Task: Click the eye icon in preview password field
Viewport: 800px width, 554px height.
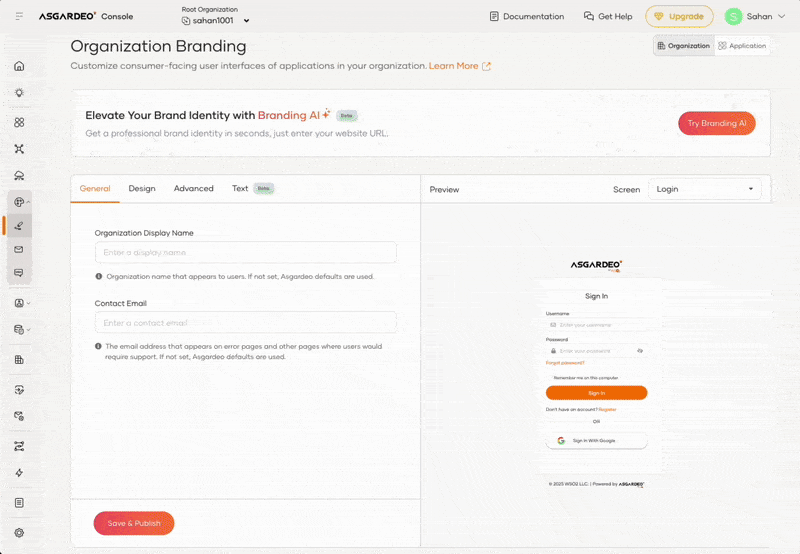Action: pos(640,351)
